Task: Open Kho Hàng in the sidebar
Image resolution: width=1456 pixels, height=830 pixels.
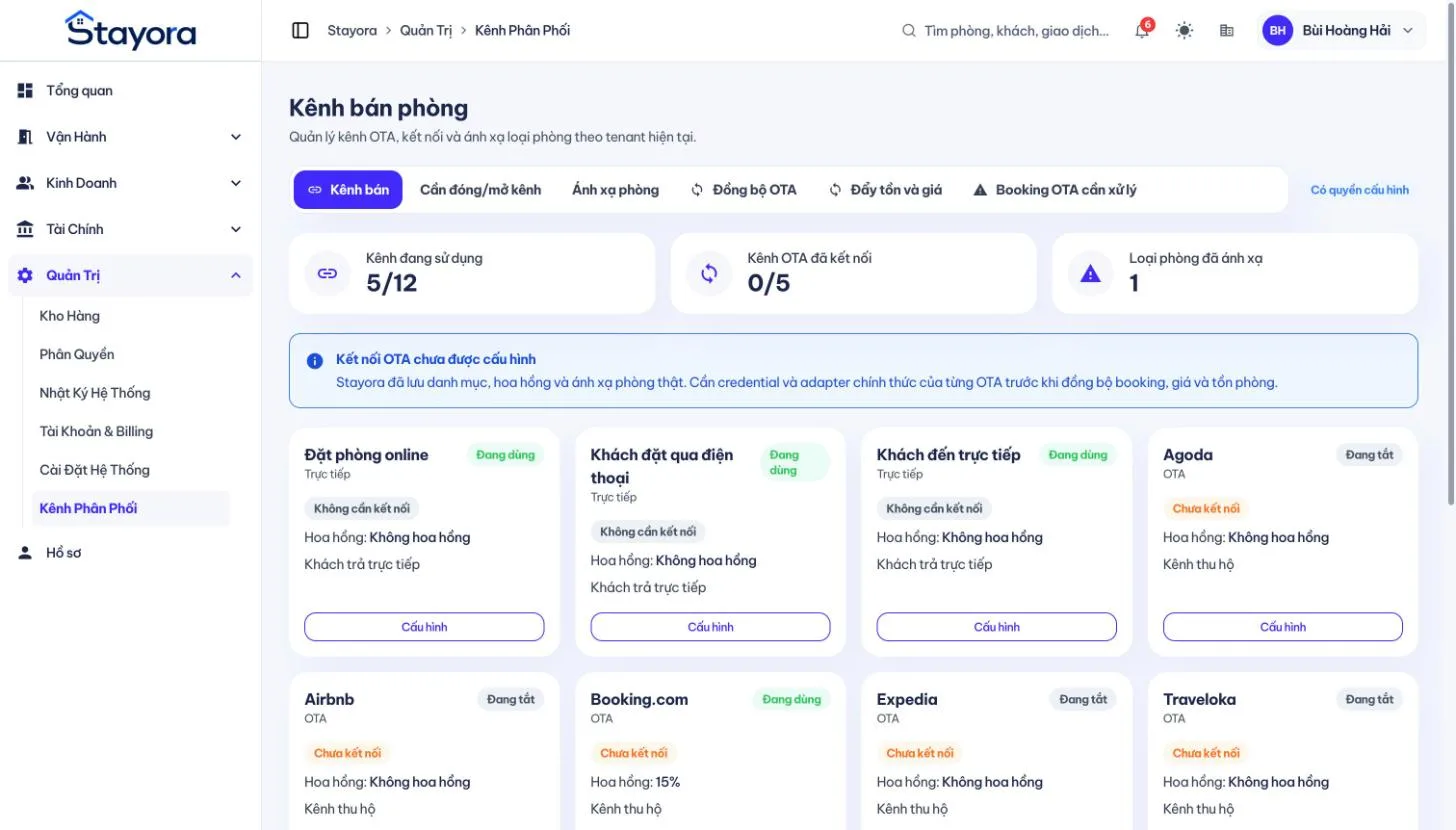Action: [x=131, y=316]
